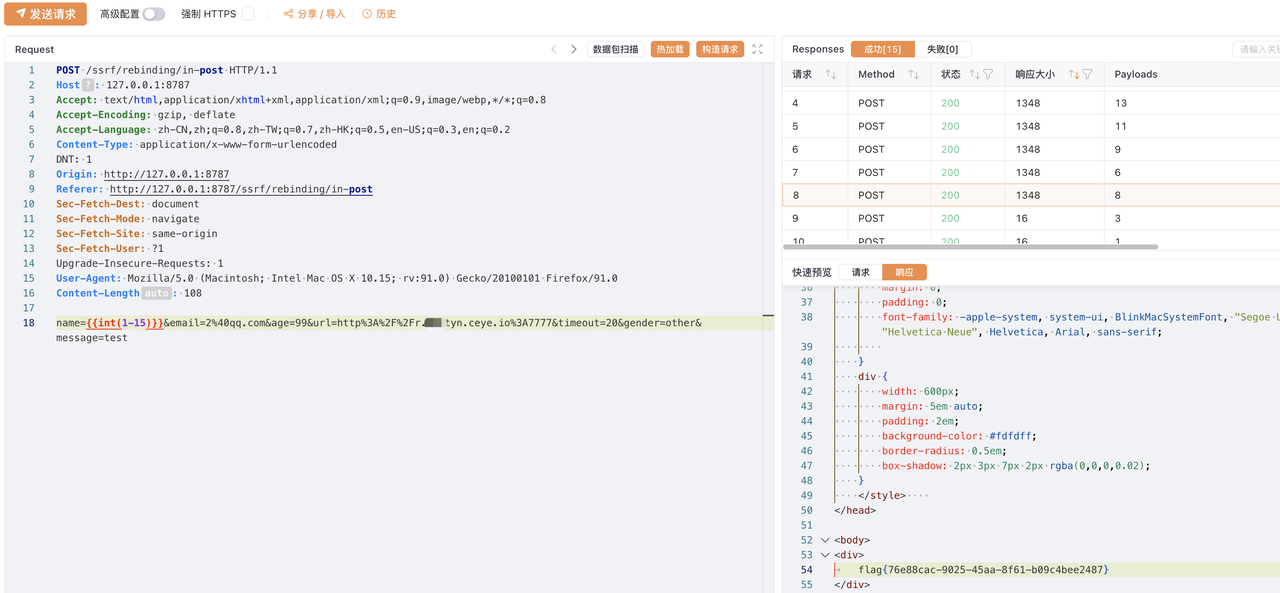Click the Host question mark help icon
The width and height of the screenshot is (1280, 593).
coord(87,85)
